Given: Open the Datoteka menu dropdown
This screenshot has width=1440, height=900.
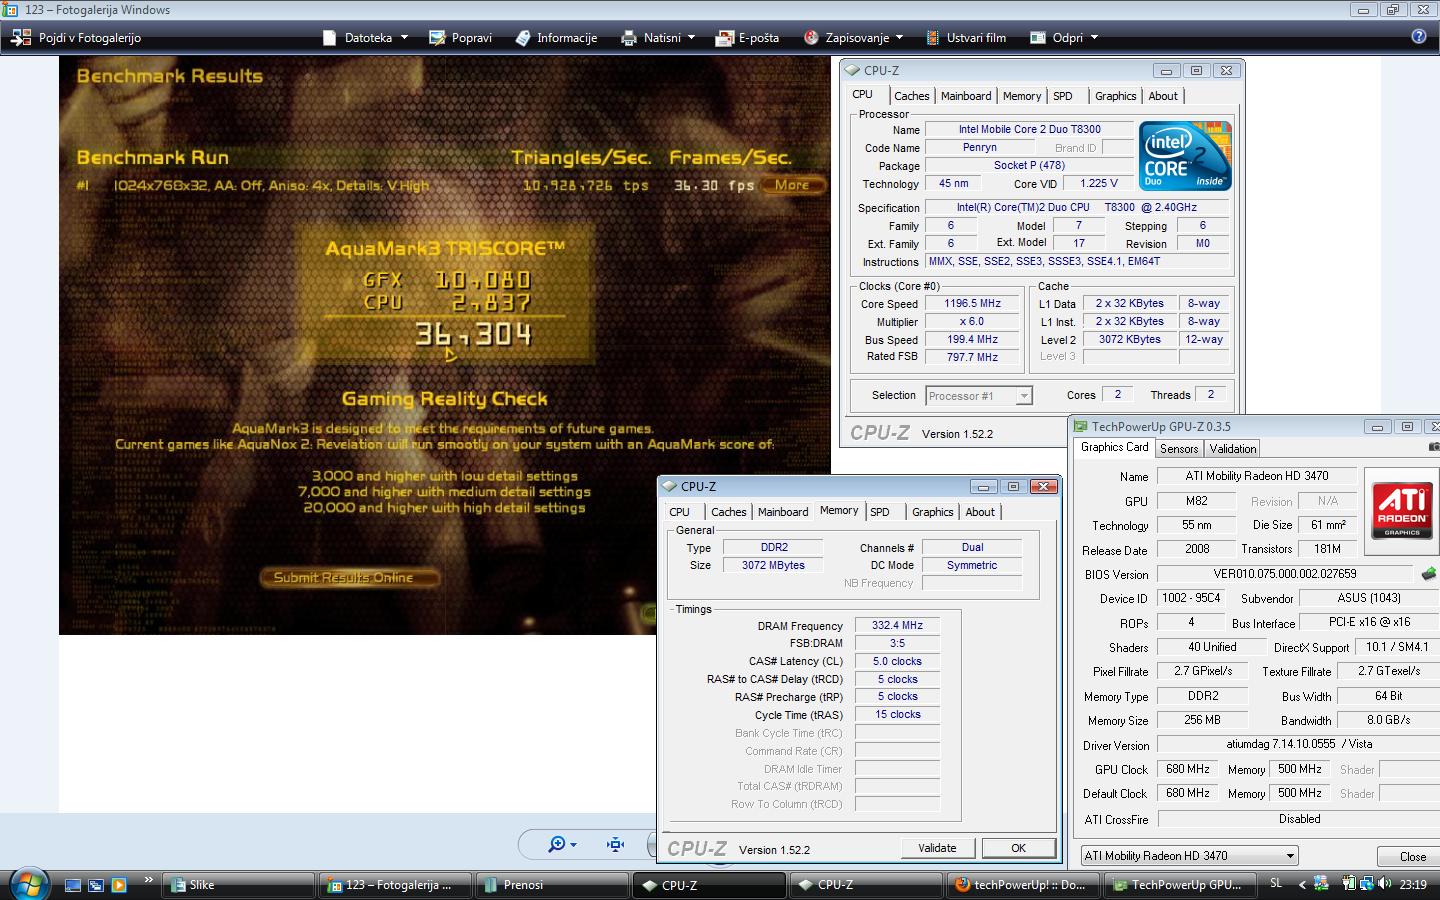Looking at the screenshot, I should click(366, 38).
